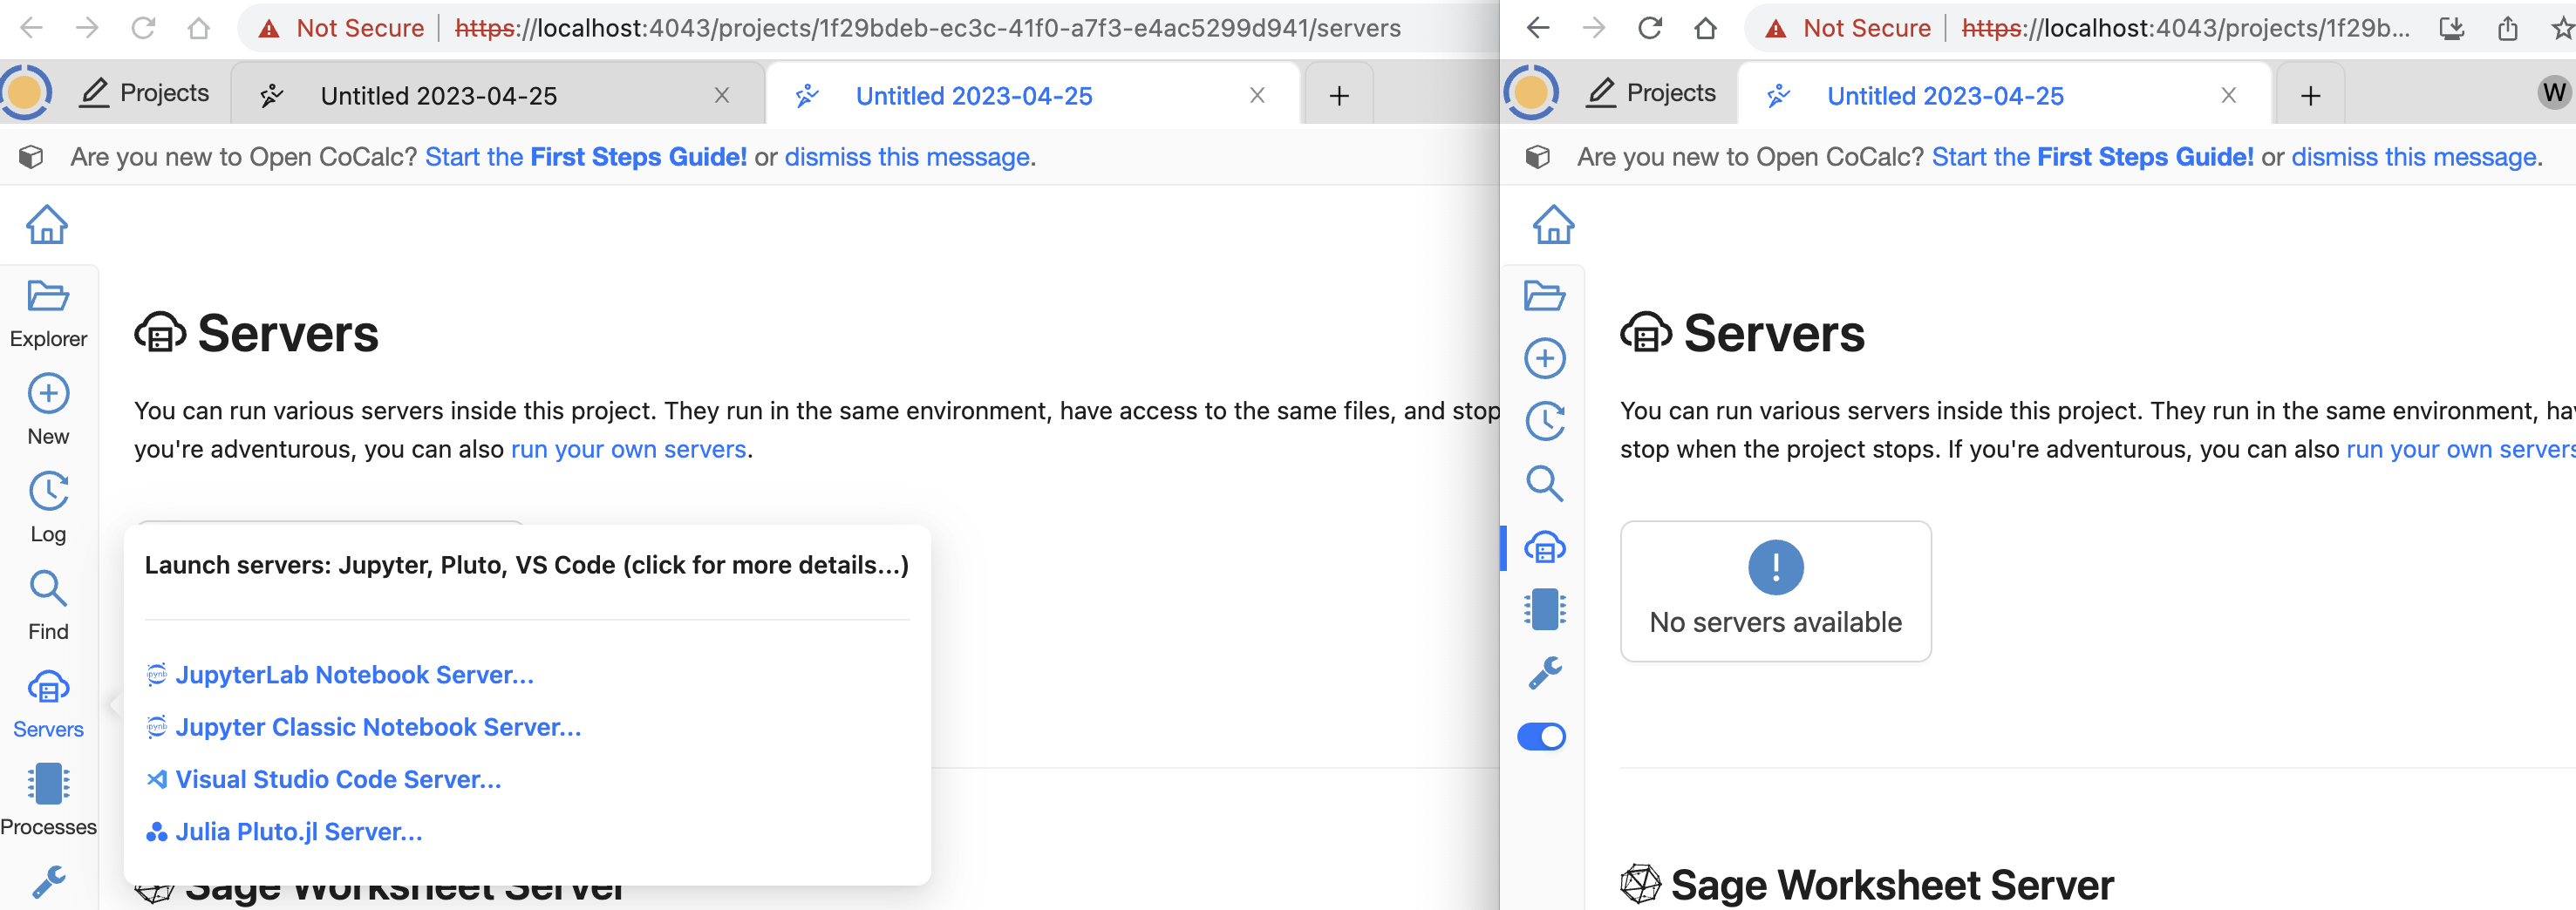Open the Explorer file panel

pyautogui.click(x=47, y=297)
